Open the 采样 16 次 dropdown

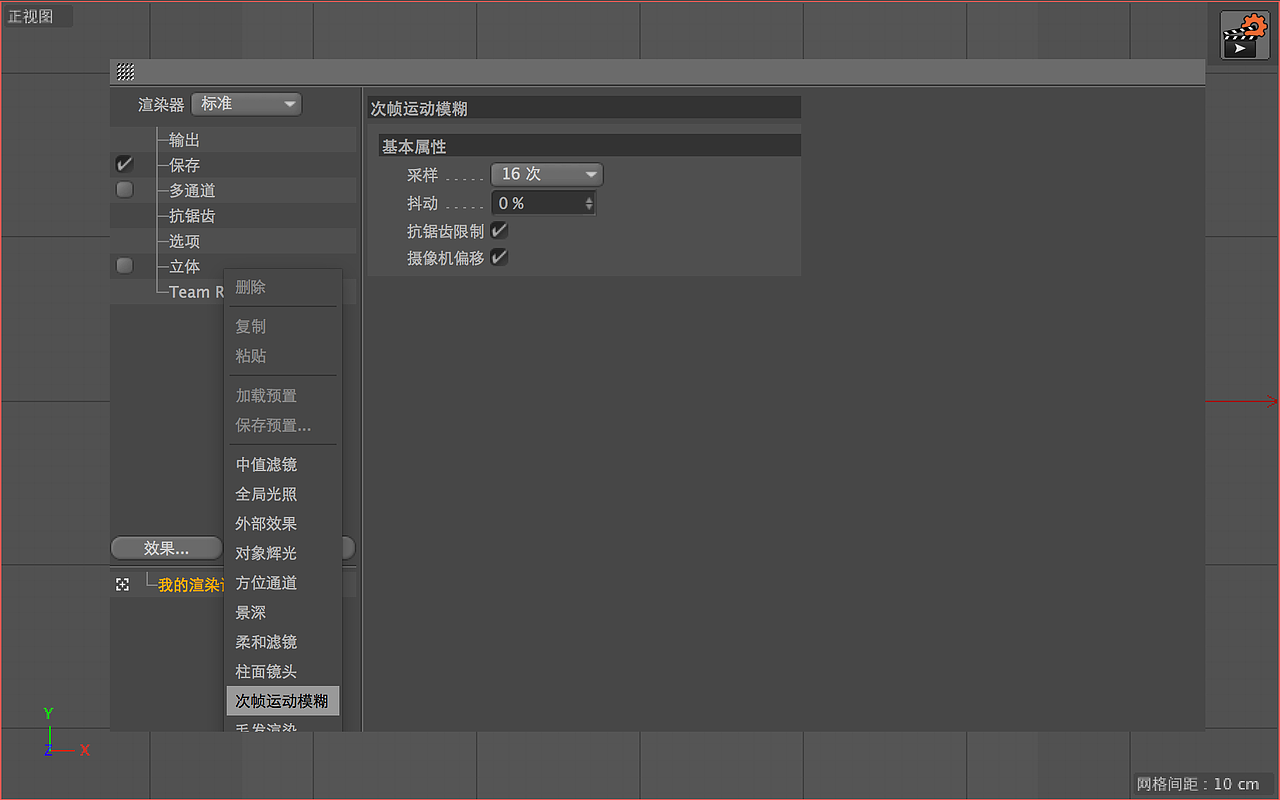547,174
